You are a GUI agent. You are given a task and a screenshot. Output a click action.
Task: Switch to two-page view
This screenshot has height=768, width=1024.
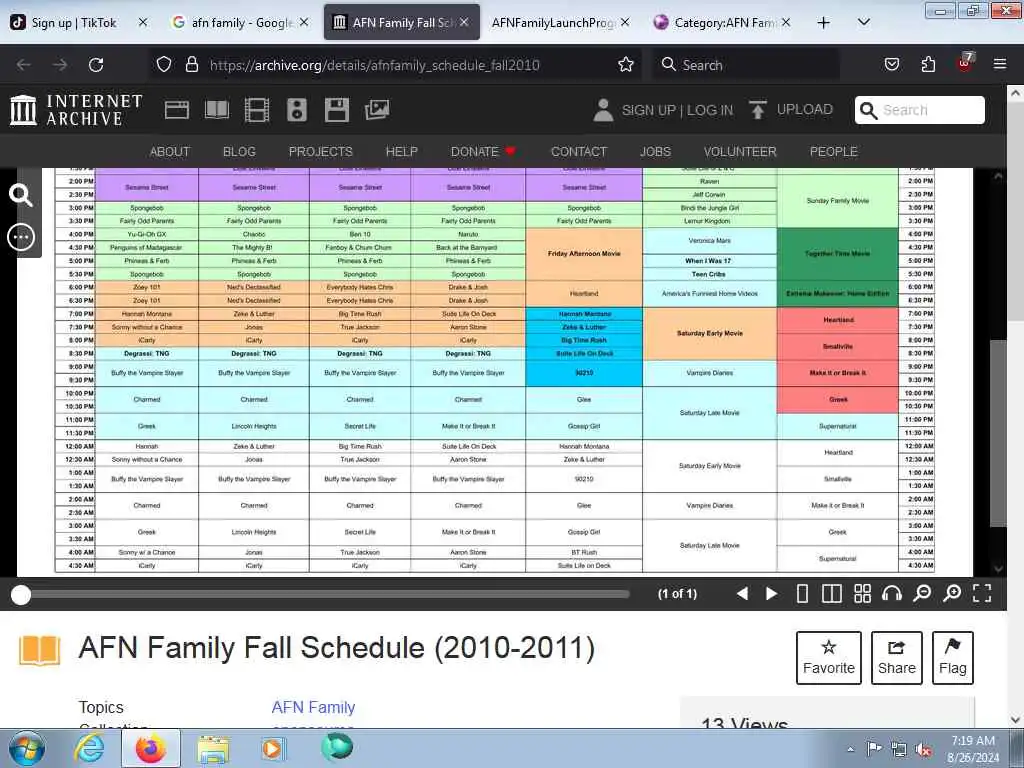831,594
